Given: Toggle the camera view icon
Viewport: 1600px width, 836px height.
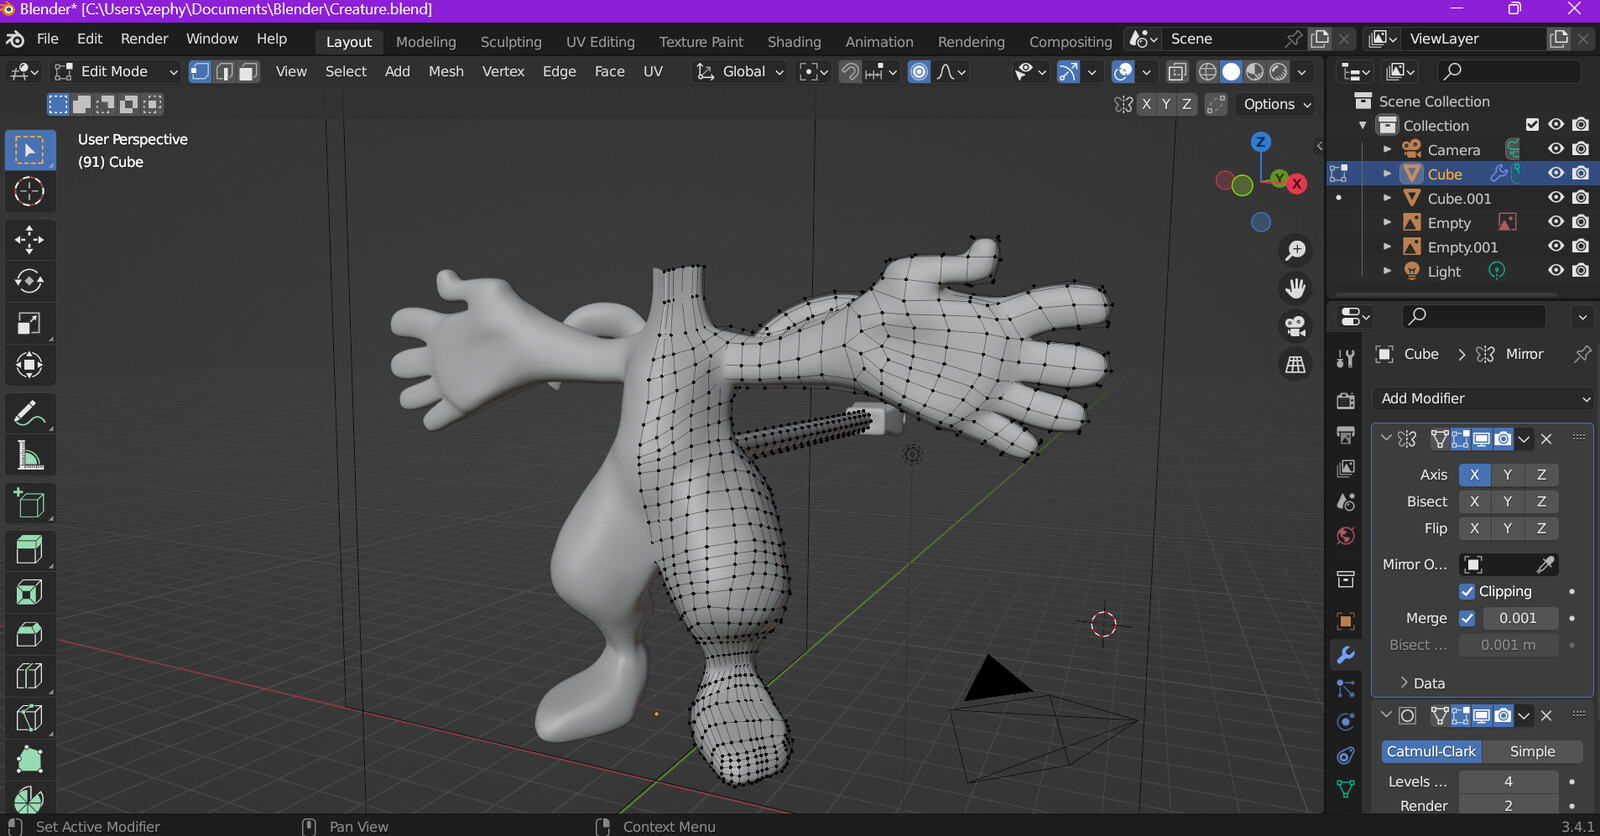Looking at the screenshot, I should [x=1295, y=326].
